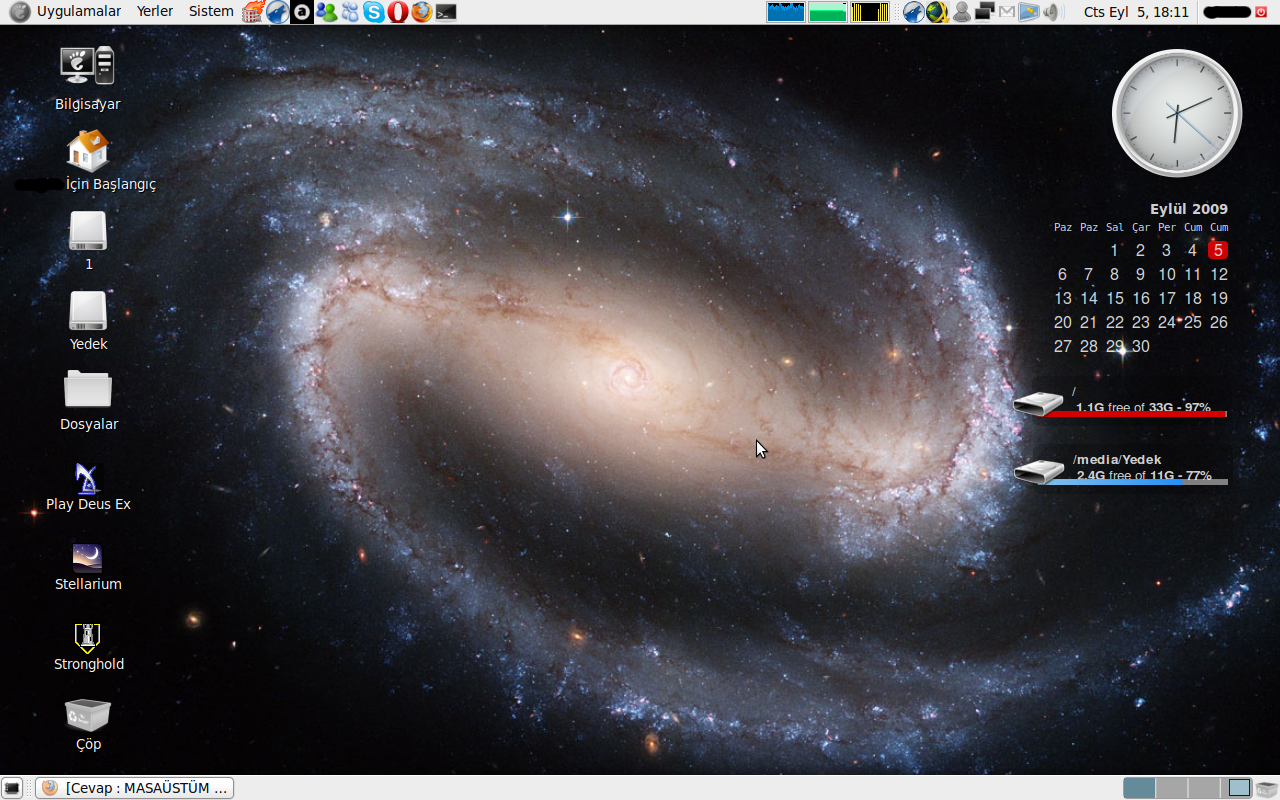Launch Firefox from the top panel
The height and width of the screenshot is (800, 1280).
tap(422, 12)
